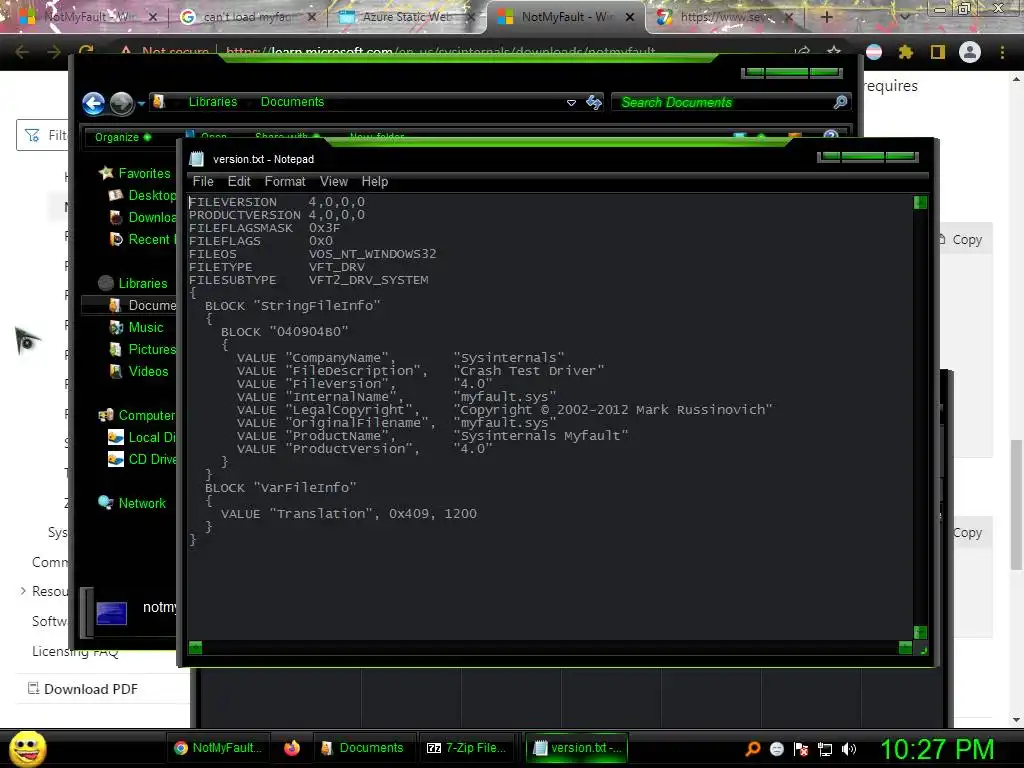Select Desktop under Favorites
This screenshot has width=1024, height=768.
click(x=152, y=195)
